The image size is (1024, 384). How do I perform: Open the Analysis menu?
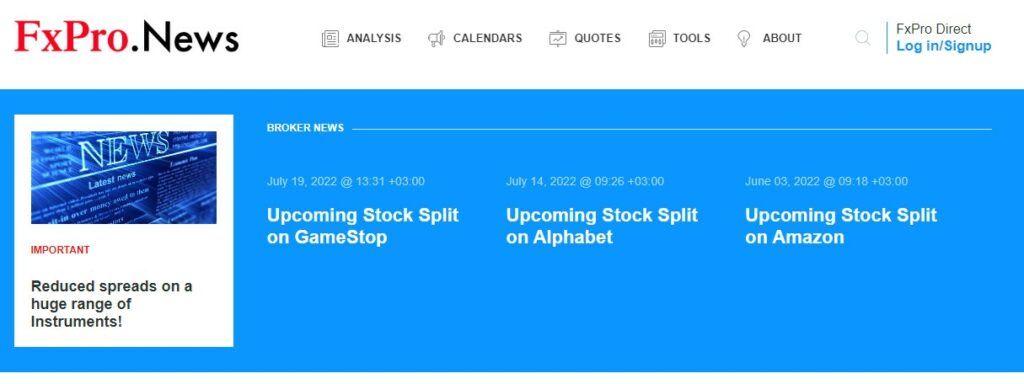pyautogui.click(x=374, y=39)
